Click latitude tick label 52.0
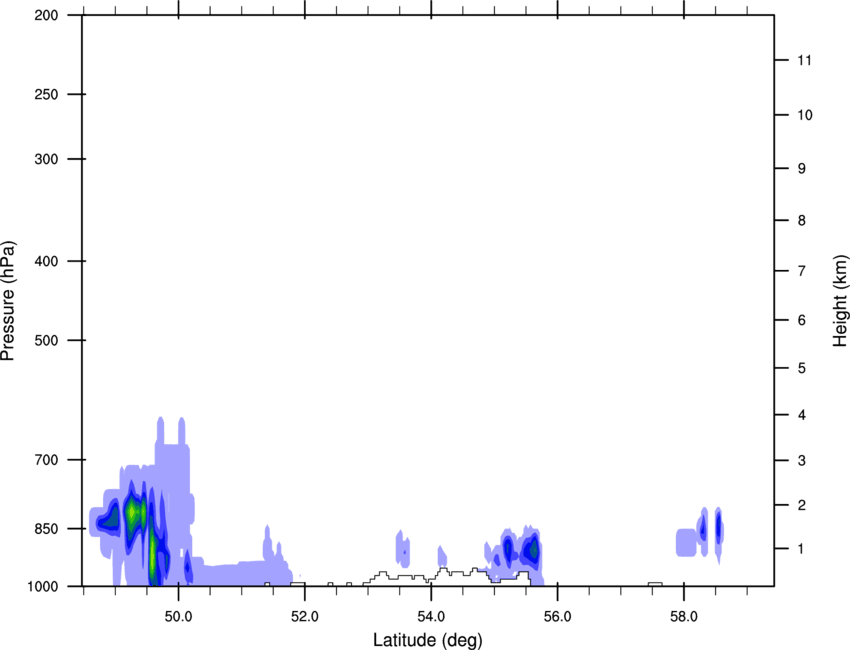 (x=305, y=617)
